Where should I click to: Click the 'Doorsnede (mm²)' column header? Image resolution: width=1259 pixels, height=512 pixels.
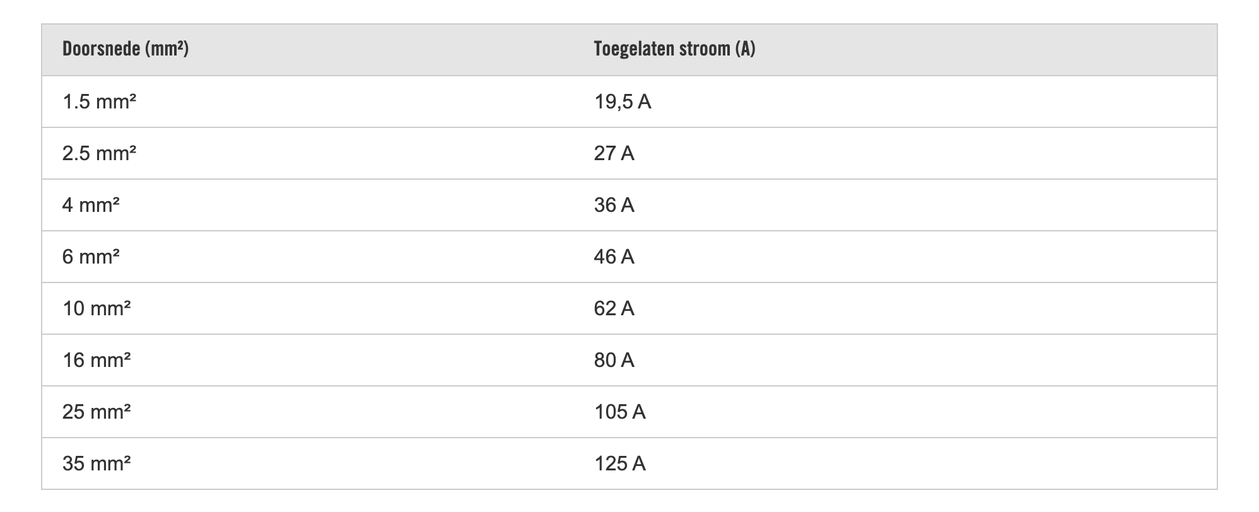point(125,49)
